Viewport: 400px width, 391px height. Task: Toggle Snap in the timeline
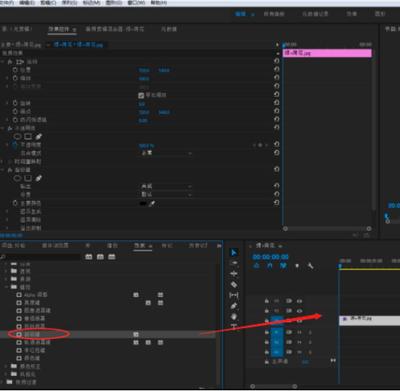click(x=270, y=266)
